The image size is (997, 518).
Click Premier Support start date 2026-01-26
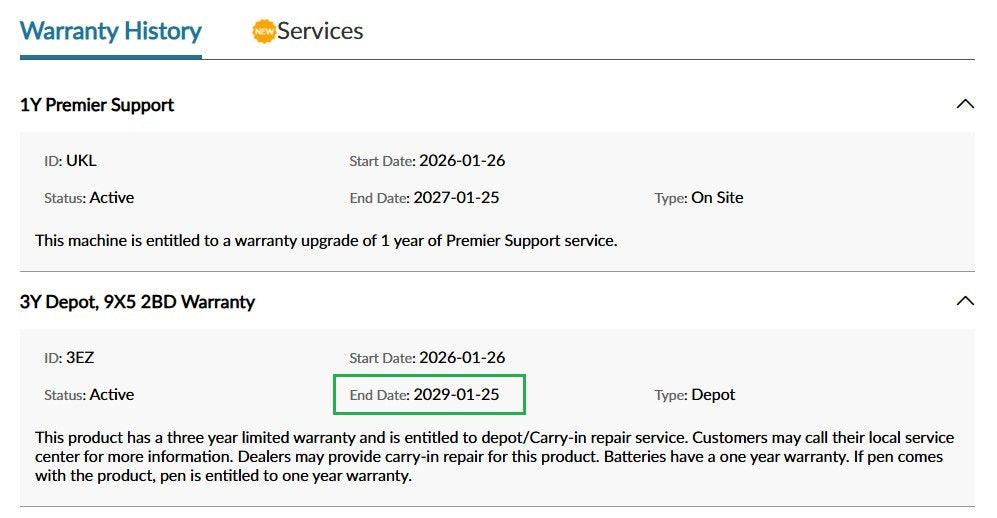point(462,161)
